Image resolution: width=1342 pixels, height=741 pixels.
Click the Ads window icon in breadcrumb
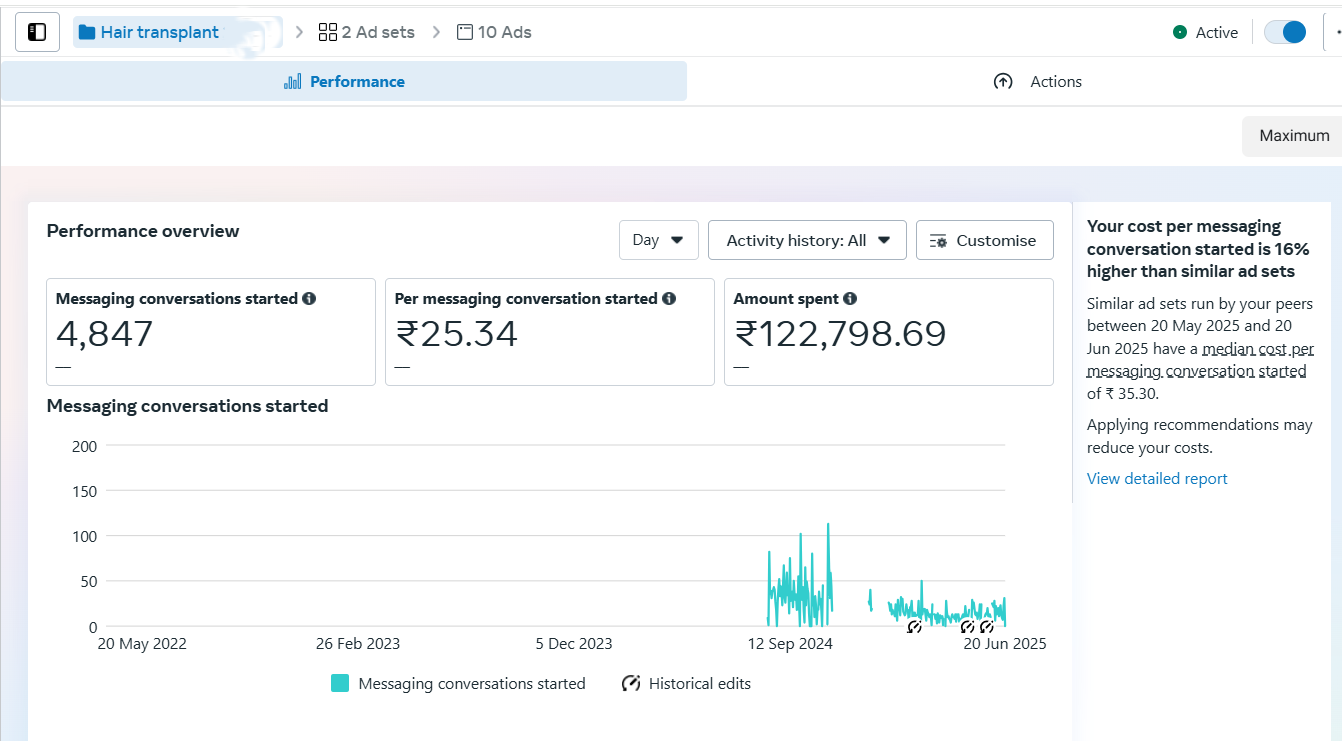(x=464, y=32)
